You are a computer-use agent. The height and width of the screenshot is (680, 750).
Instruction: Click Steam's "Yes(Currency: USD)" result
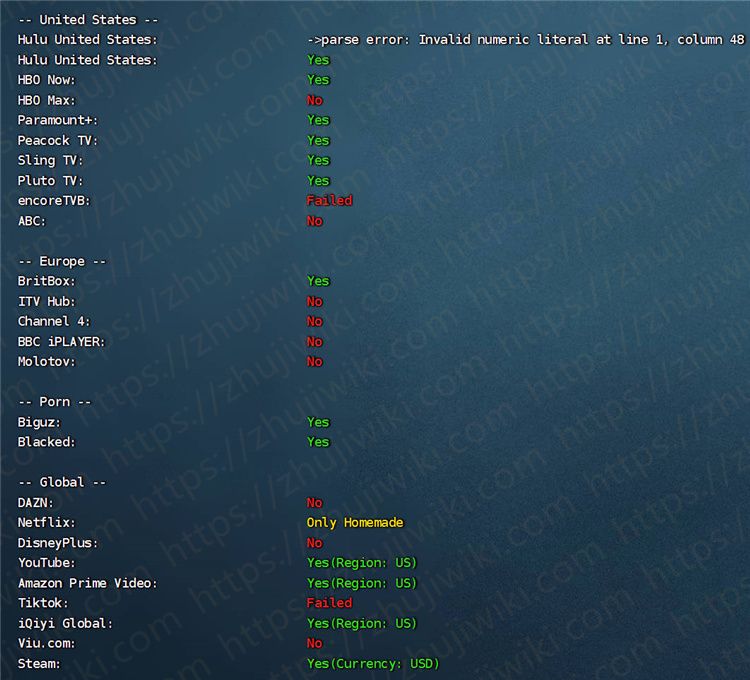click(373, 664)
